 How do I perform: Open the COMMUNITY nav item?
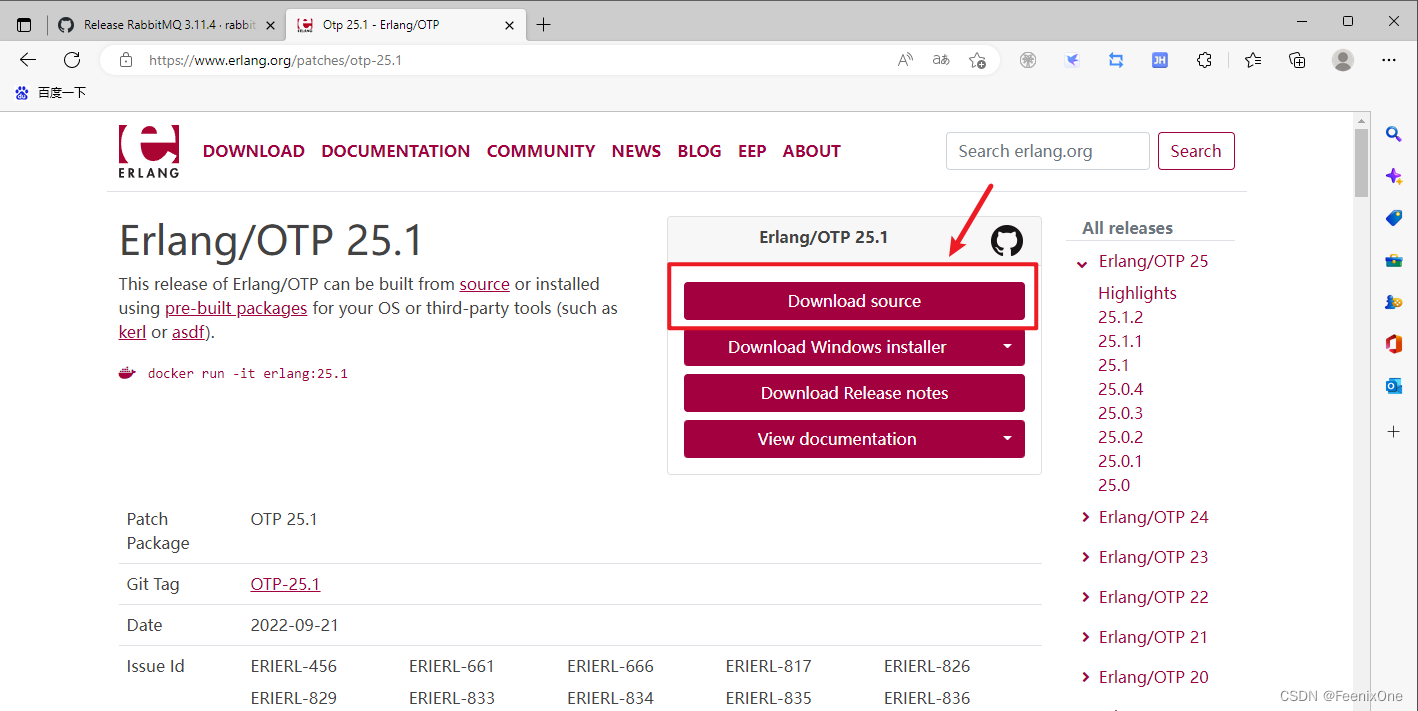point(541,151)
